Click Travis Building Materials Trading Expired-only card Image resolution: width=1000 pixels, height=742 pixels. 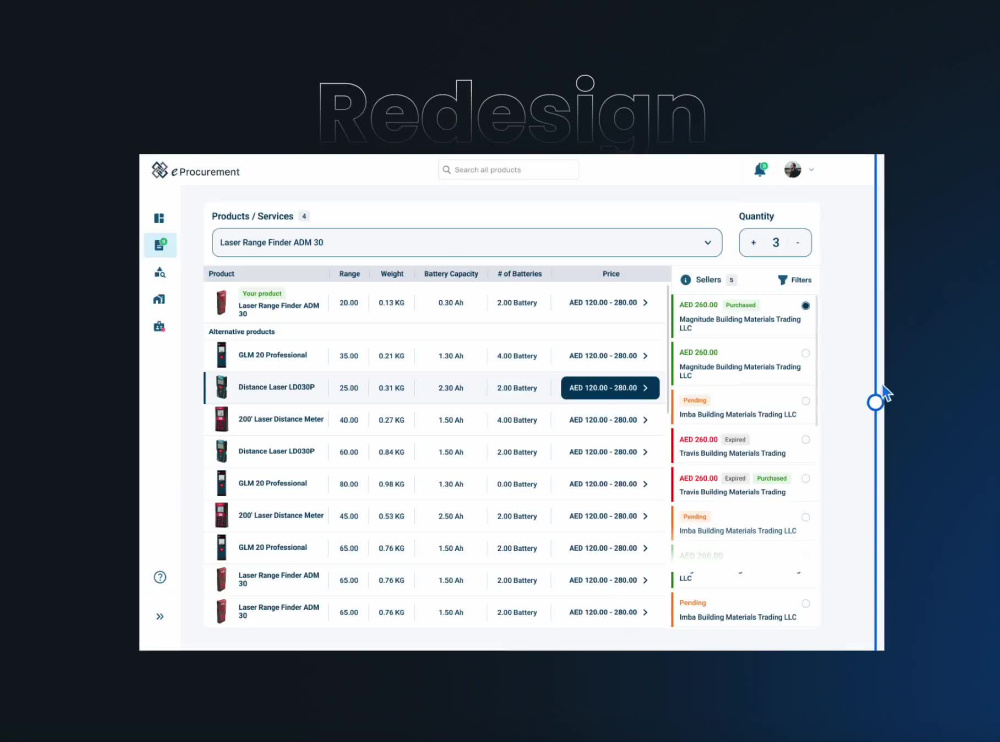pos(744,446)
